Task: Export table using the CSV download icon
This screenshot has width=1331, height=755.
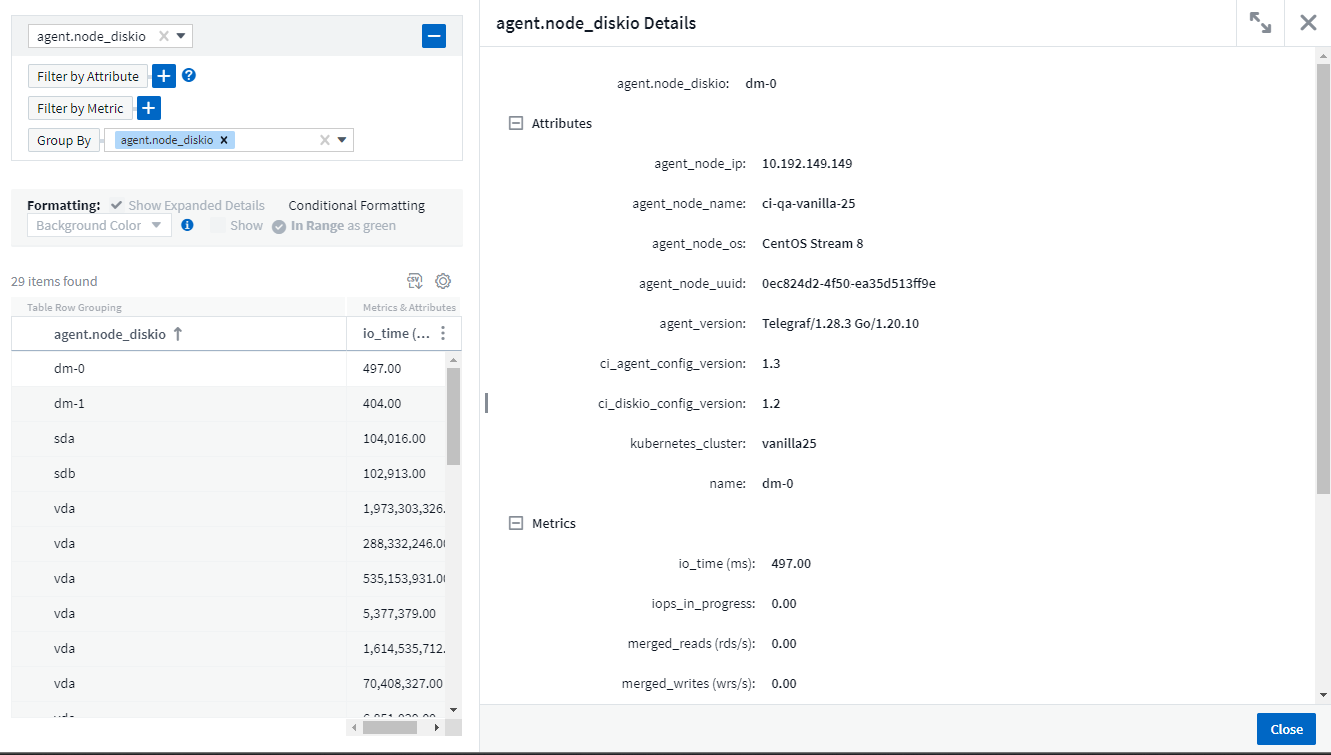Action: tap(415, 281)
